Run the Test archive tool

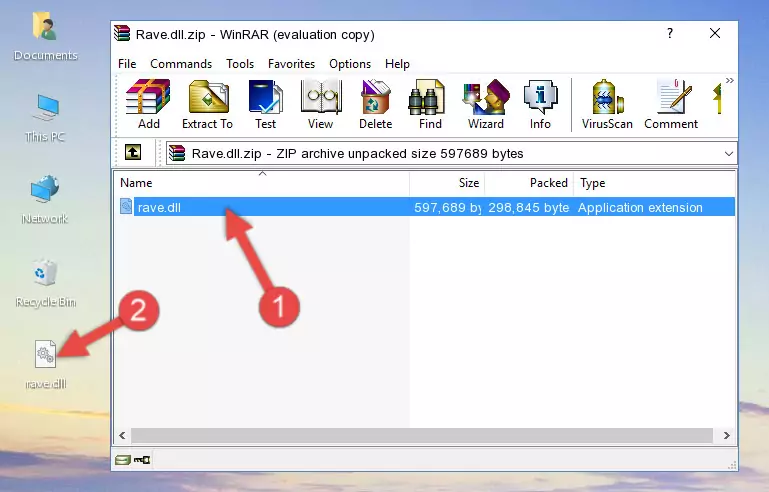[x=265, y=104]
